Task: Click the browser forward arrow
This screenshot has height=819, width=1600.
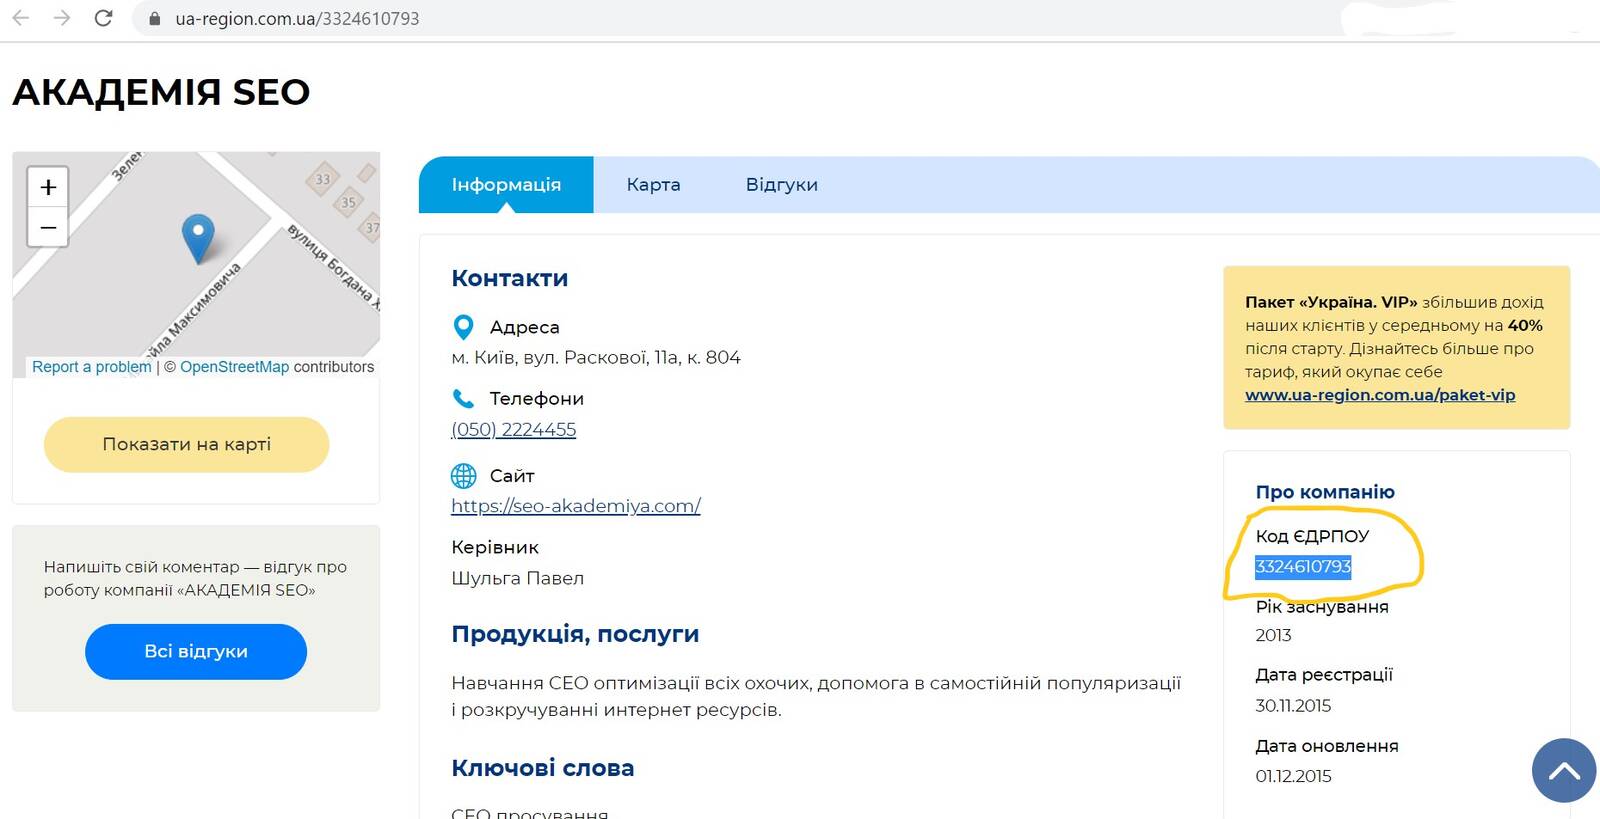Action: (x=62, y=18)
